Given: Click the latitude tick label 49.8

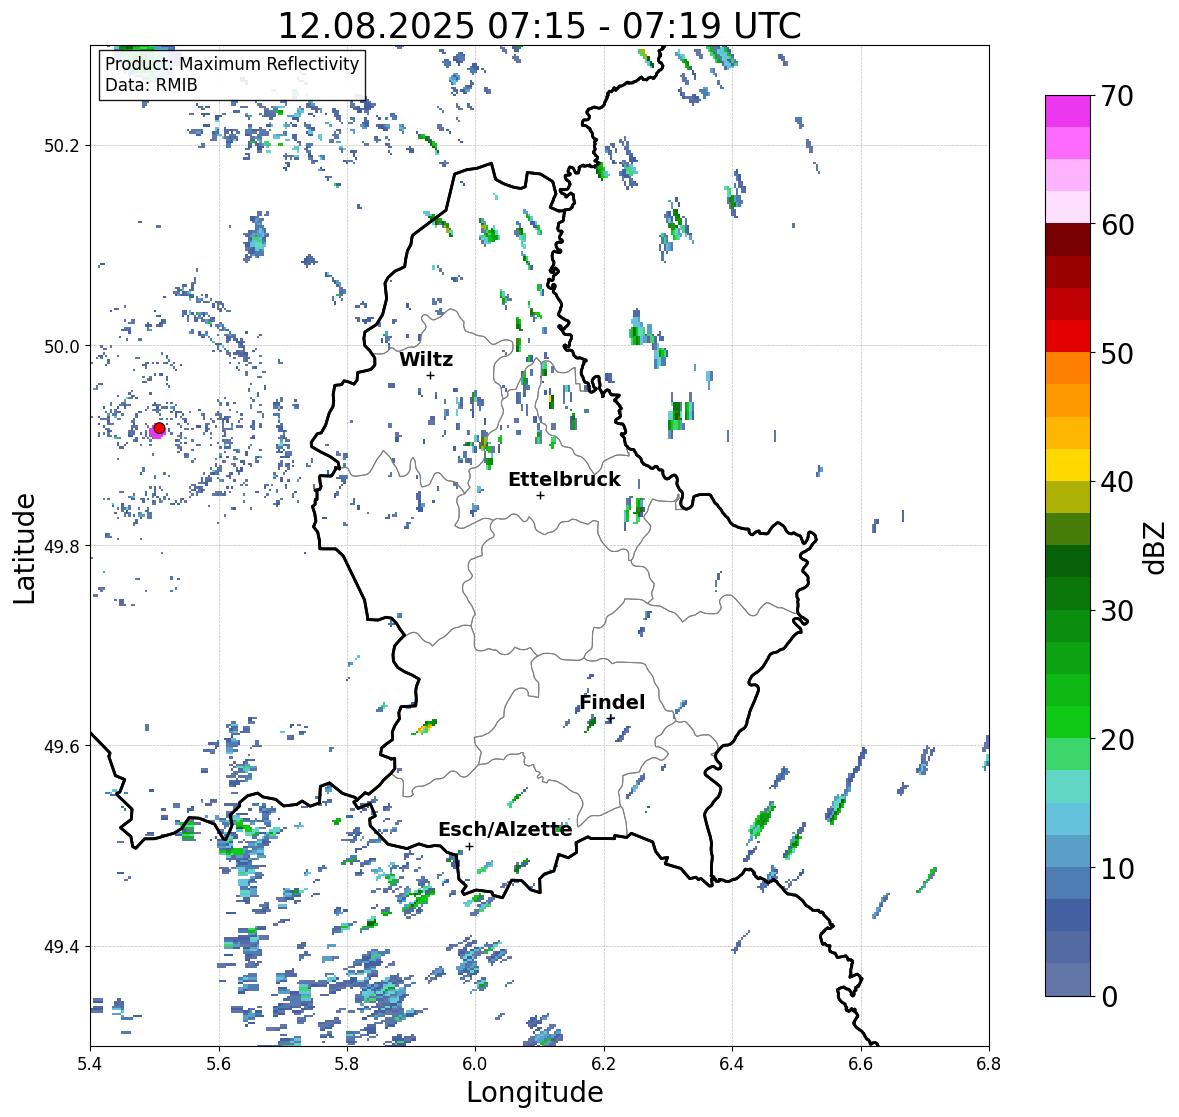Looking at the screenshot, I should click(x=62, y=546).
